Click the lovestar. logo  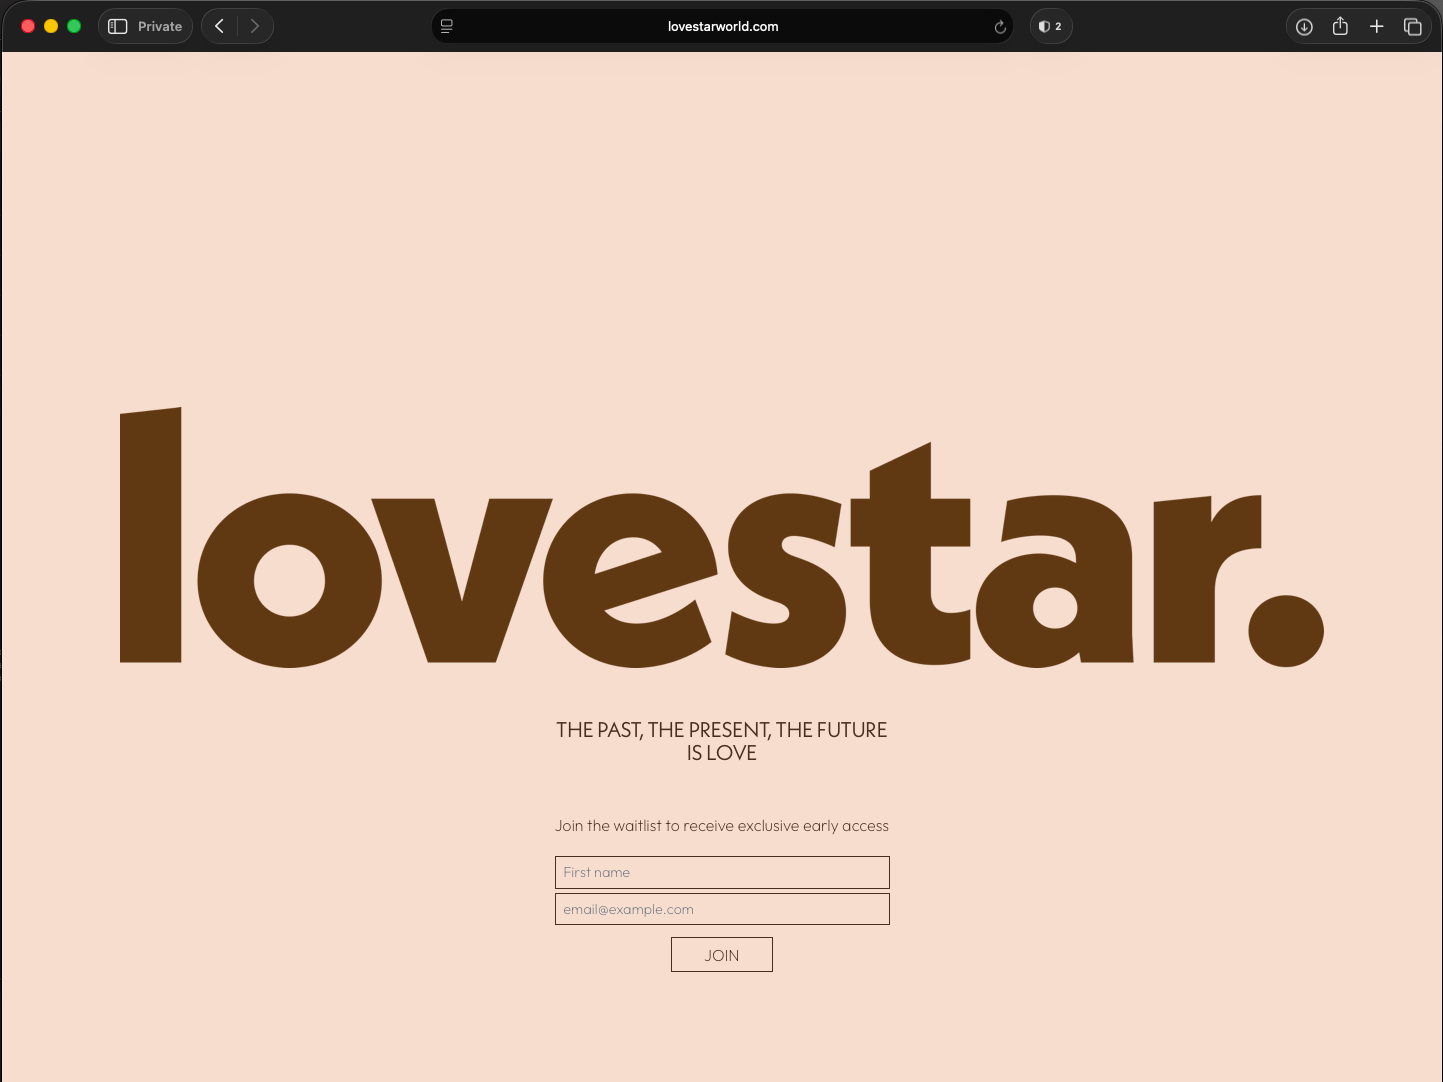722,538
